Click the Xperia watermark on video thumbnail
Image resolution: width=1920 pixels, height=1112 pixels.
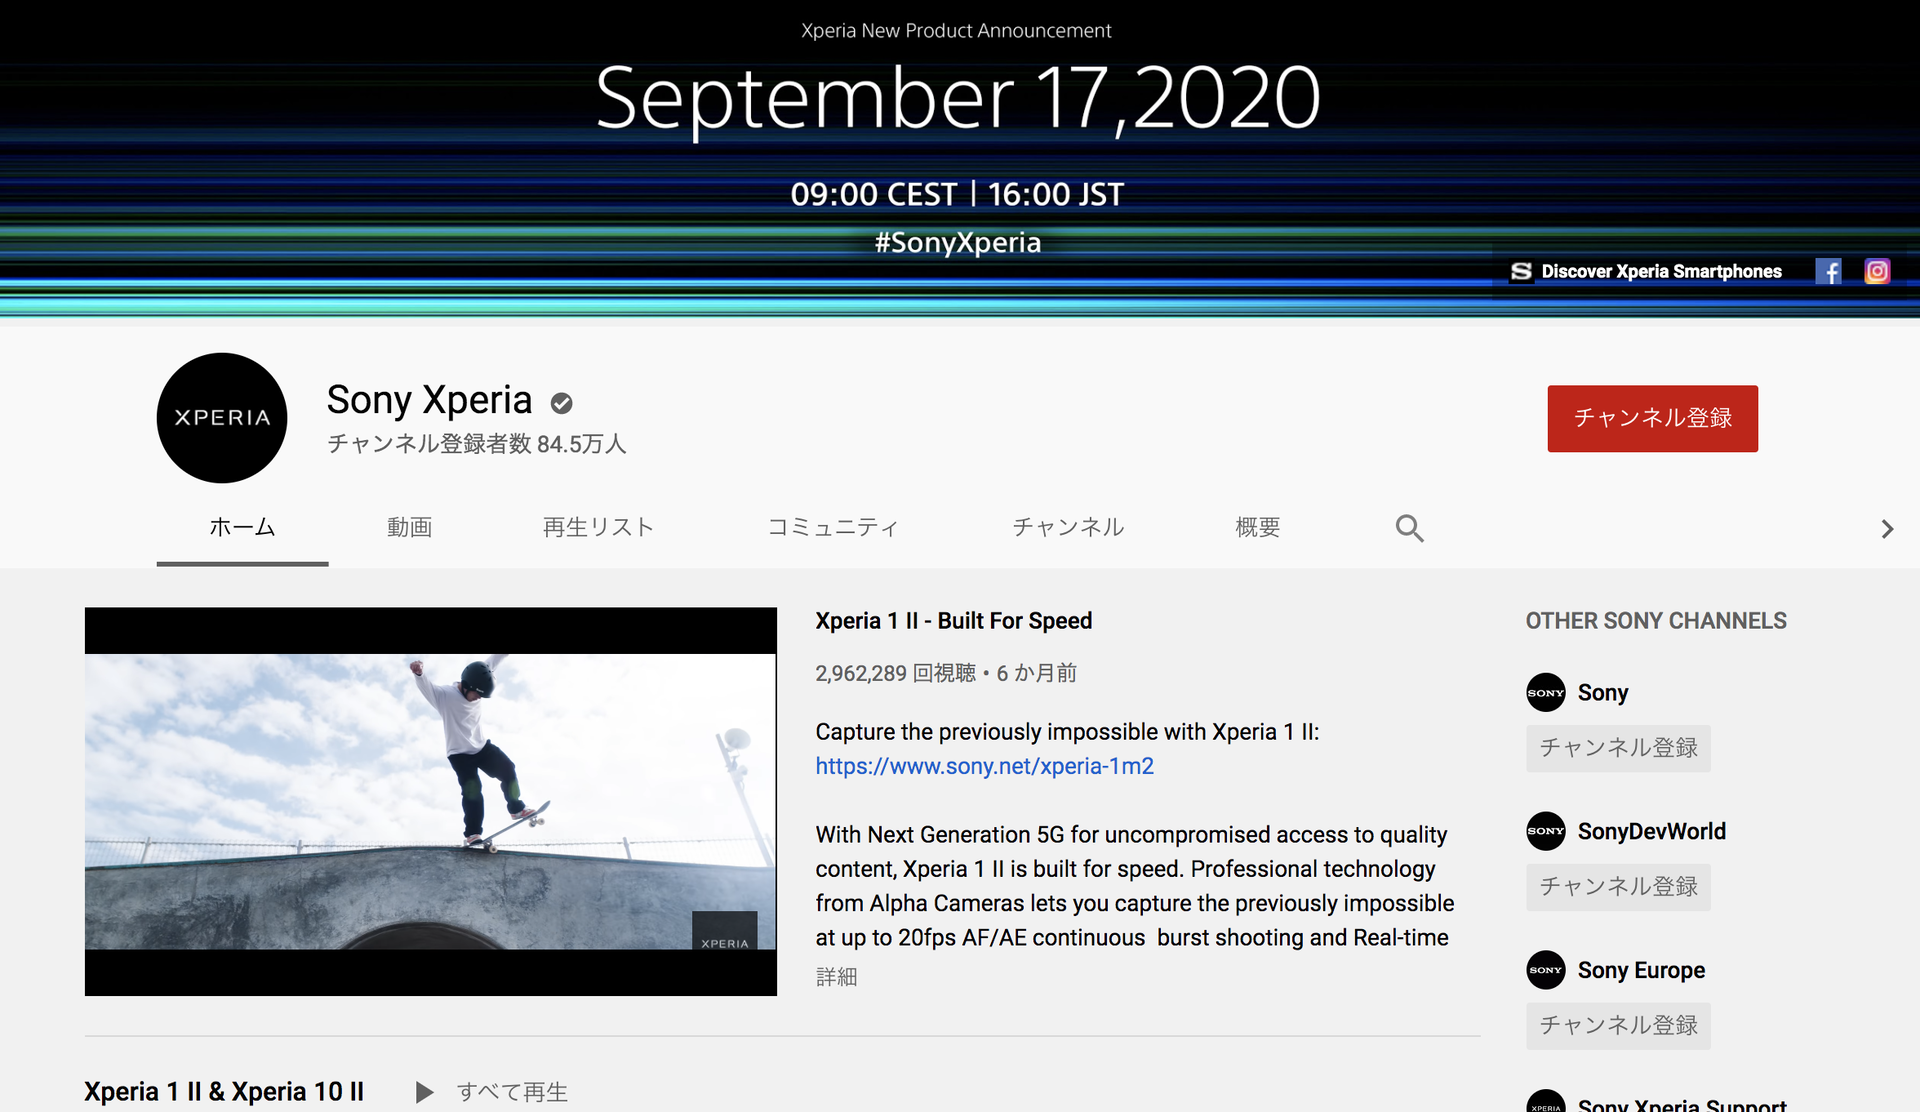(x=724, y=931)
